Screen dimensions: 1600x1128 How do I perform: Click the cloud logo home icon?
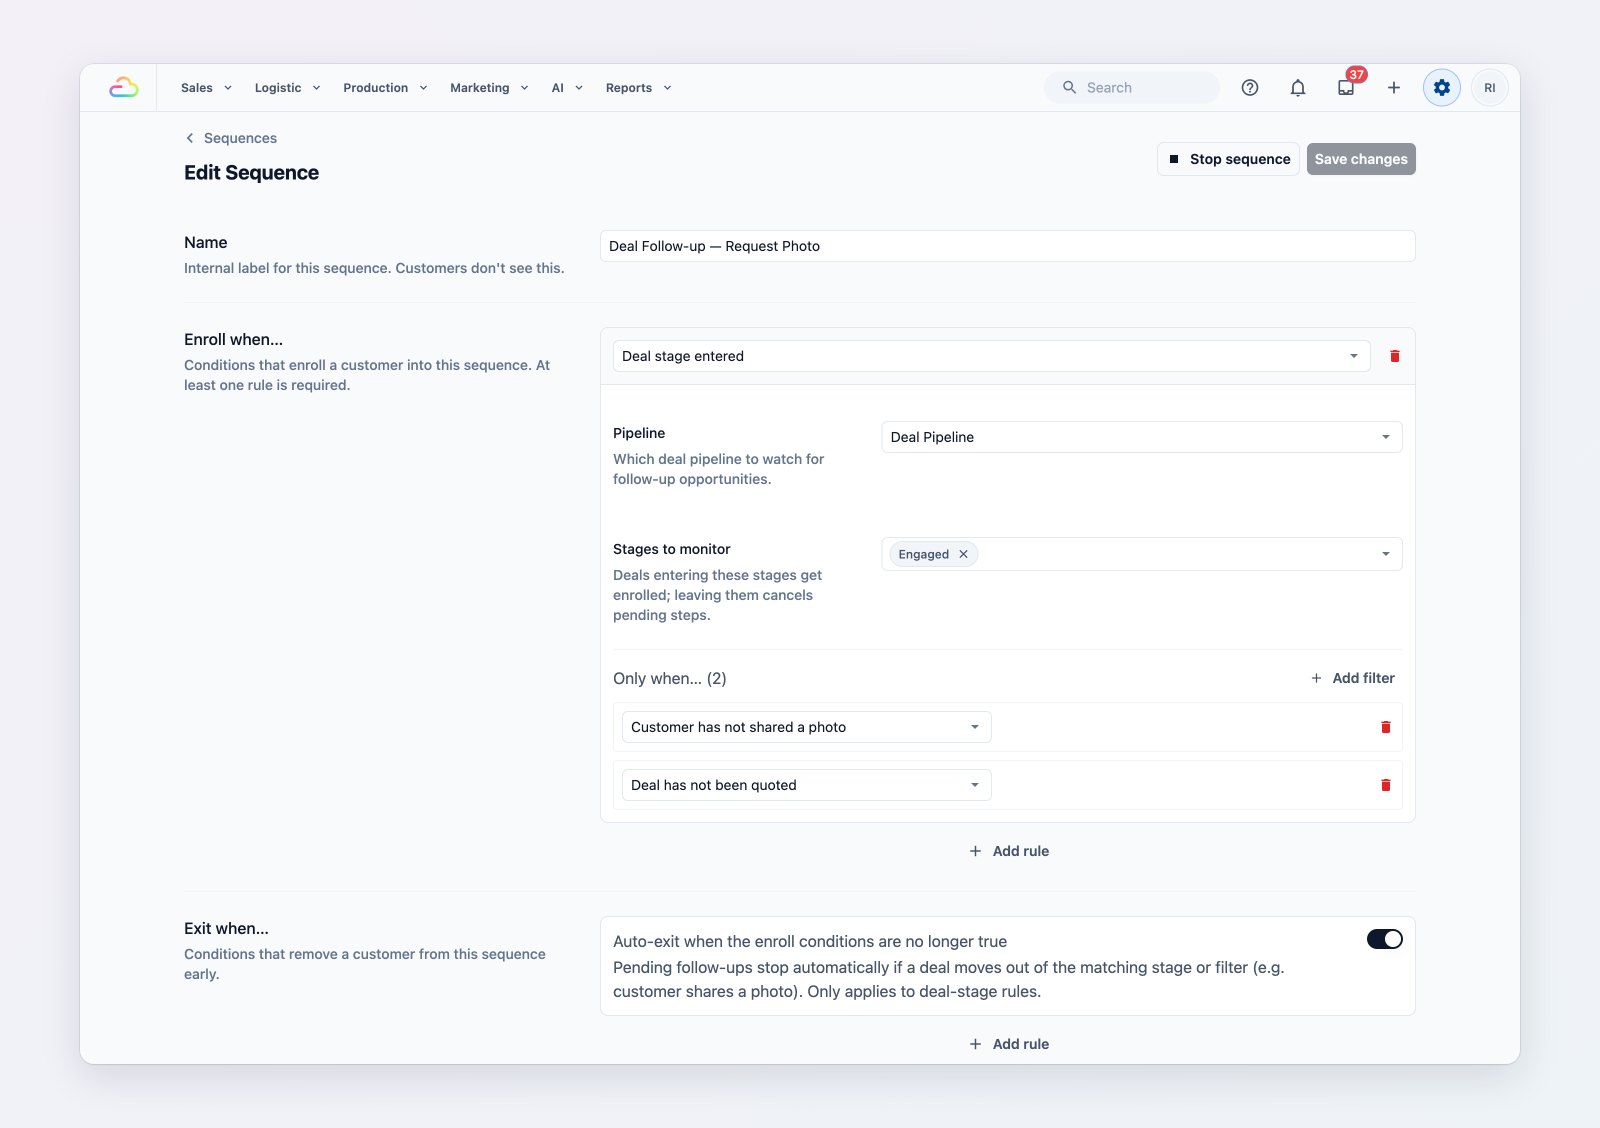pos(124,88)
